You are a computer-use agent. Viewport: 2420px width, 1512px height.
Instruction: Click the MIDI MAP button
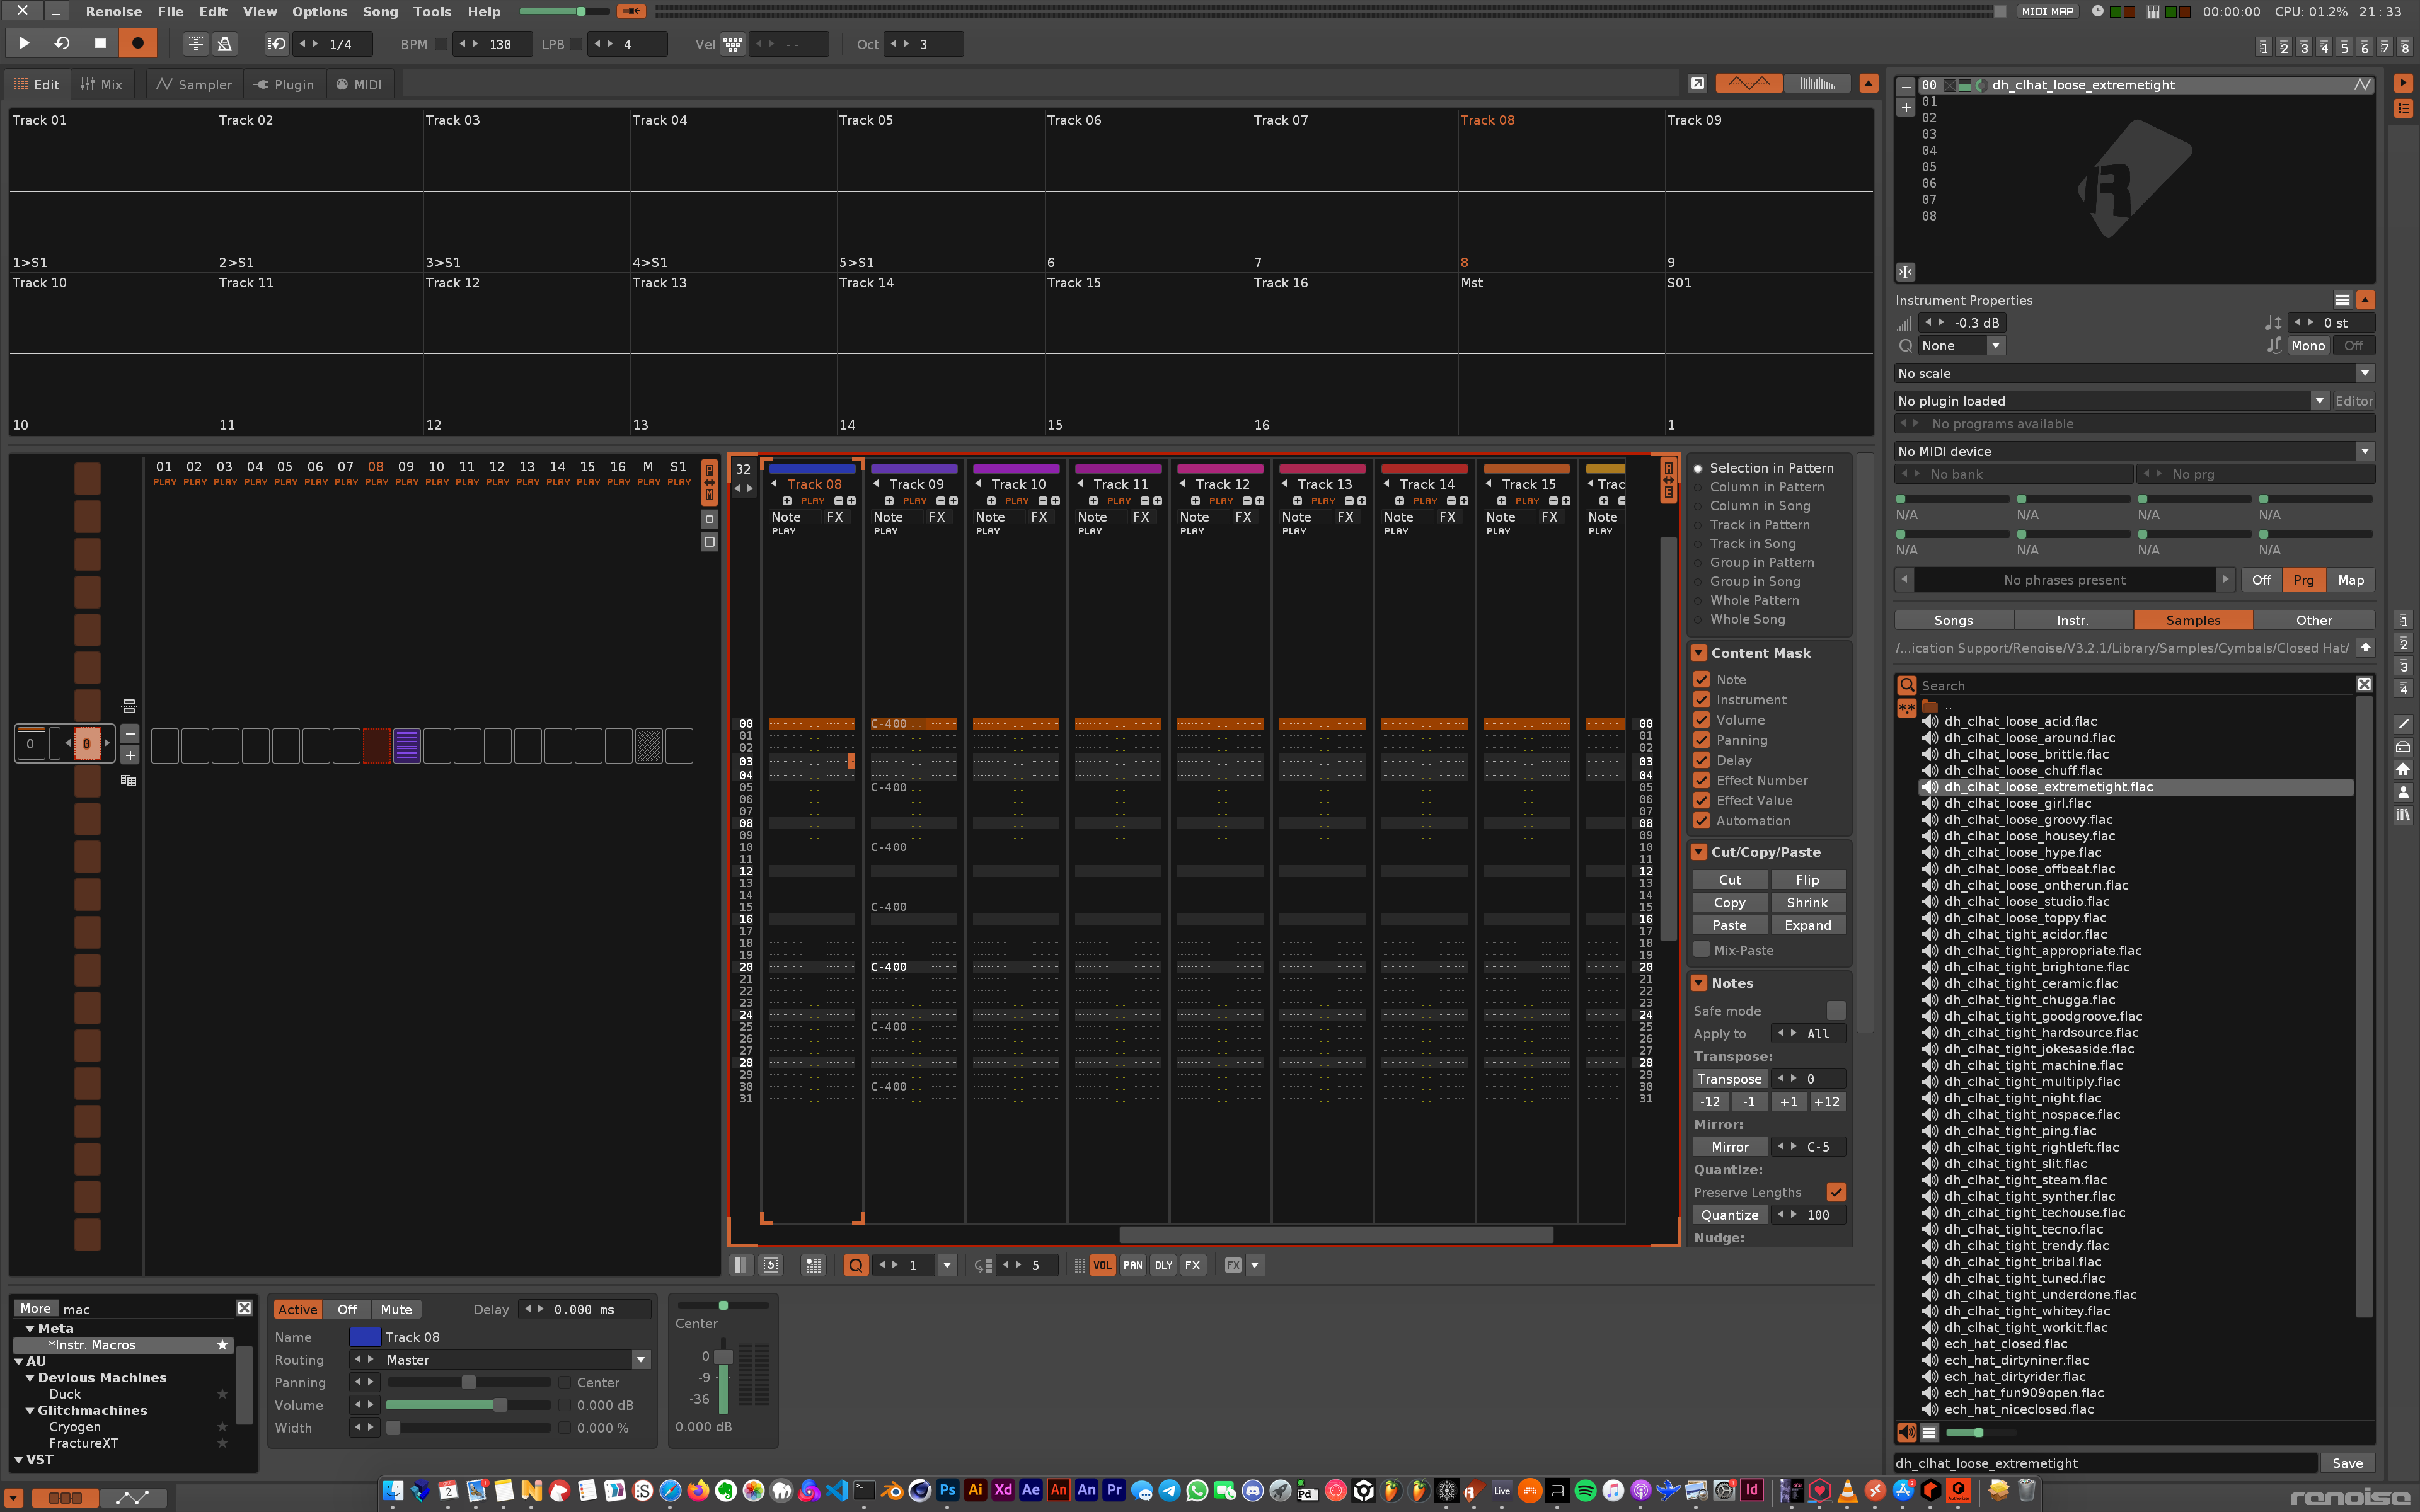point(2047,11)
